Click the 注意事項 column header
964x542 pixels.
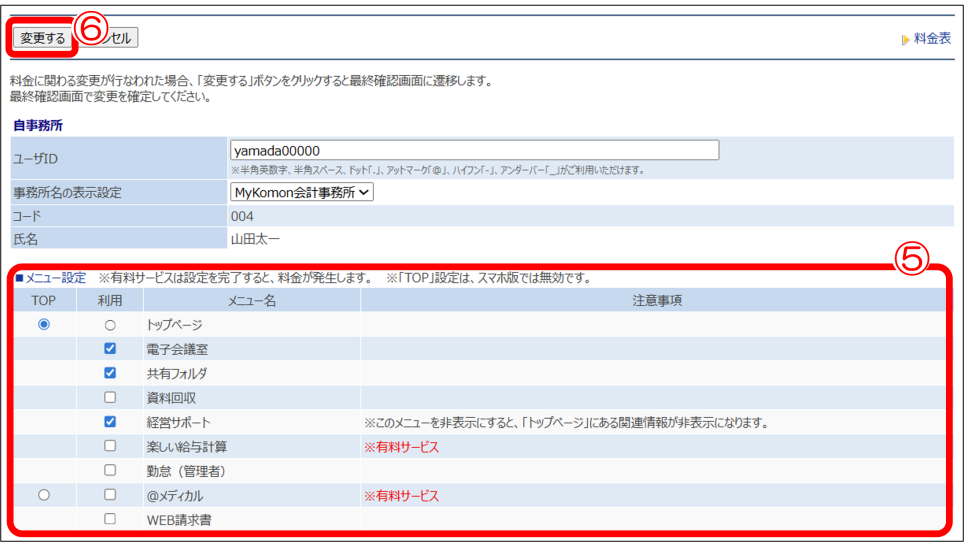(657, 300)
